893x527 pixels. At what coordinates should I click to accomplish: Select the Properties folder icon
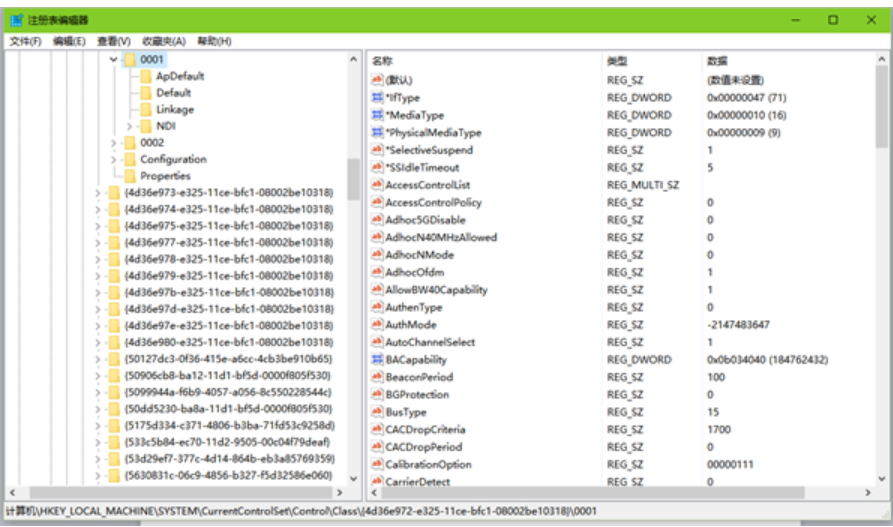tap(129, 176)
